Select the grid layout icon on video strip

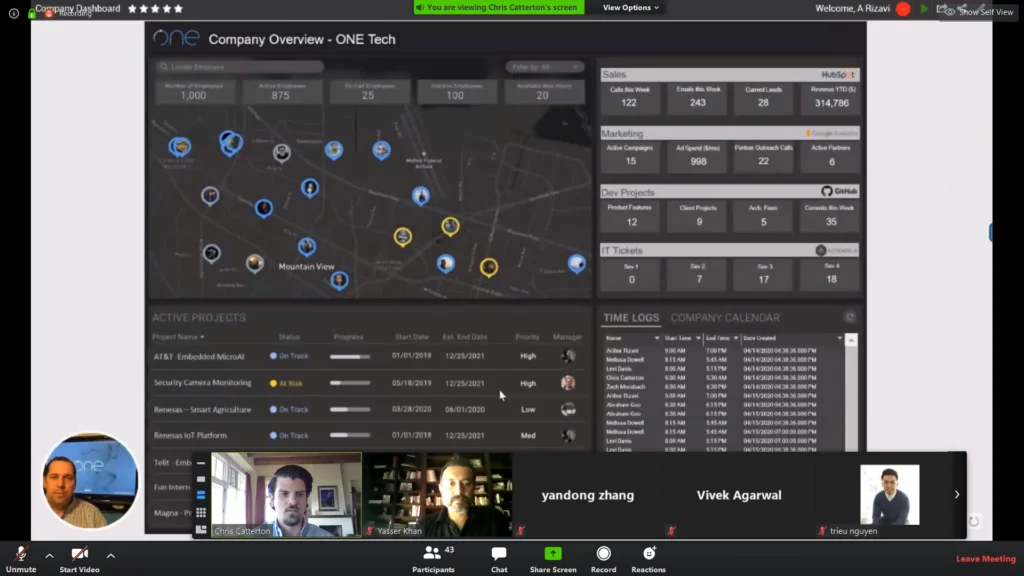(201, 512)
